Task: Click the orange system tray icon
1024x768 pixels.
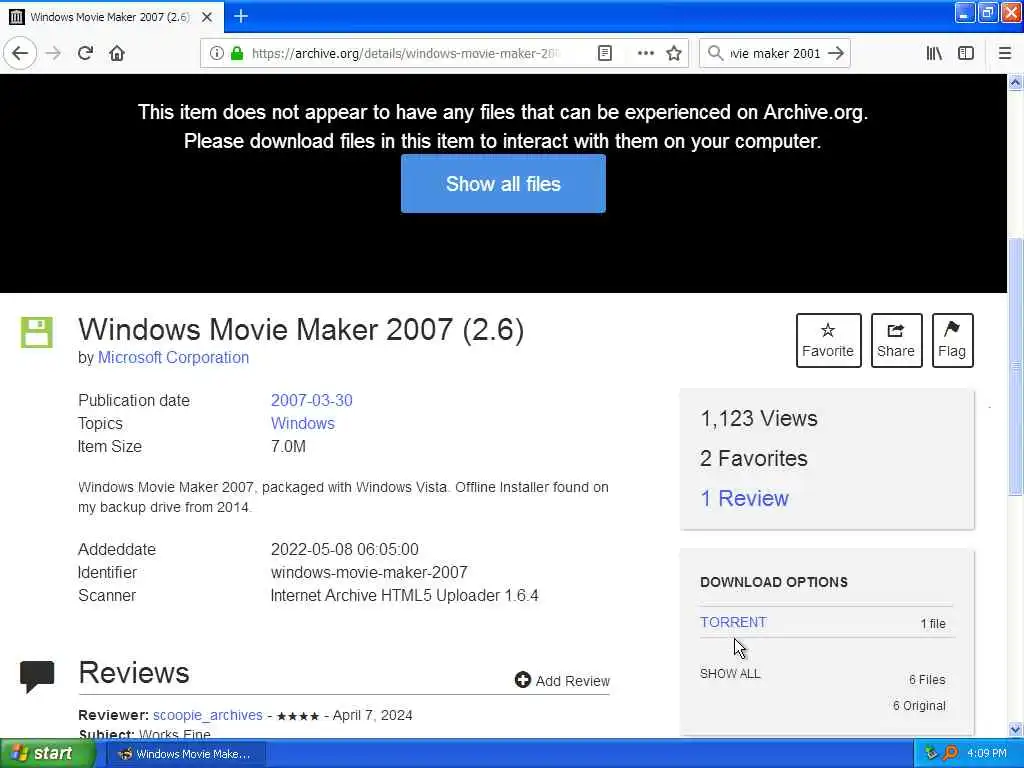Action: pos(951,753)
